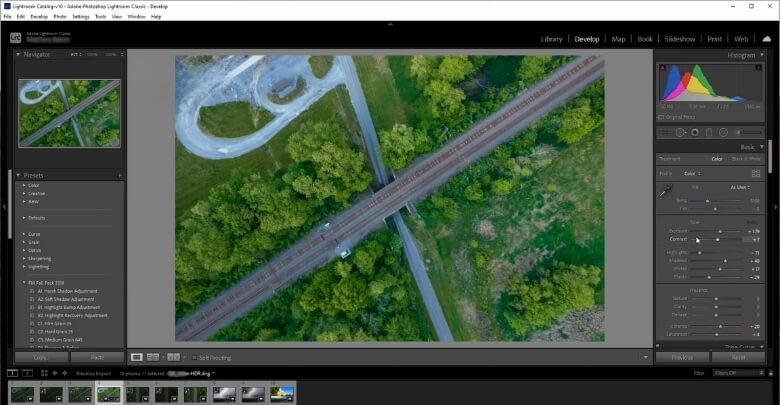The height and width of the screenshot is (405, 780).
Task: Toggle the filter lock switch icon
Action: [x=771, y=373]
